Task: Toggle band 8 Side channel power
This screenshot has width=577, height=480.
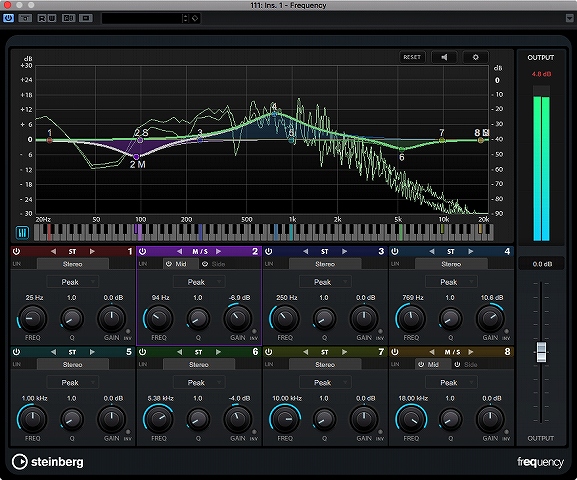Action: tap(457, 364)
